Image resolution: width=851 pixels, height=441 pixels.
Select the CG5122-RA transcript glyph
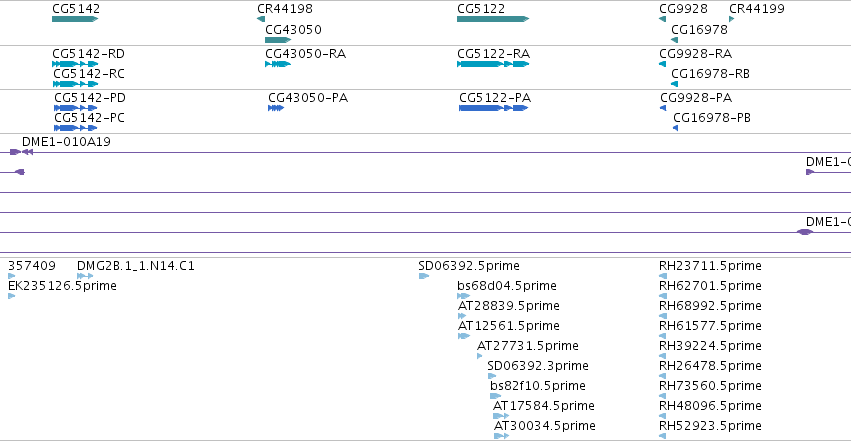pyautogui.click(x=493, y=64)
